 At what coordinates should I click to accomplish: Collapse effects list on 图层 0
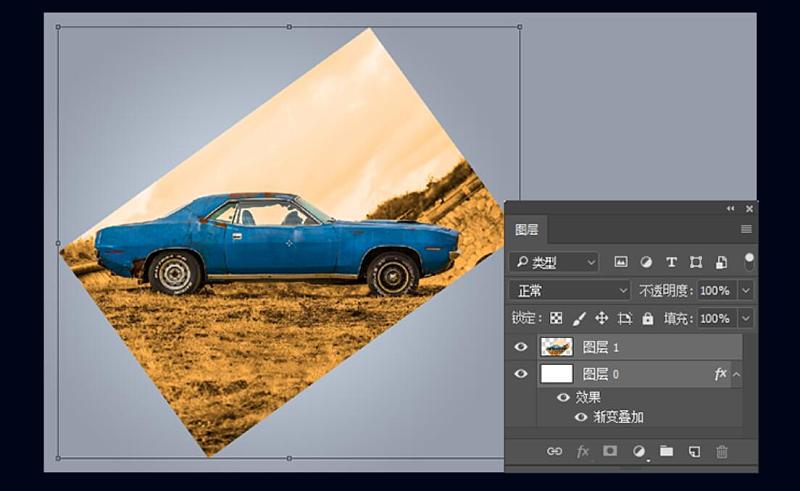(x=738, y=374)
